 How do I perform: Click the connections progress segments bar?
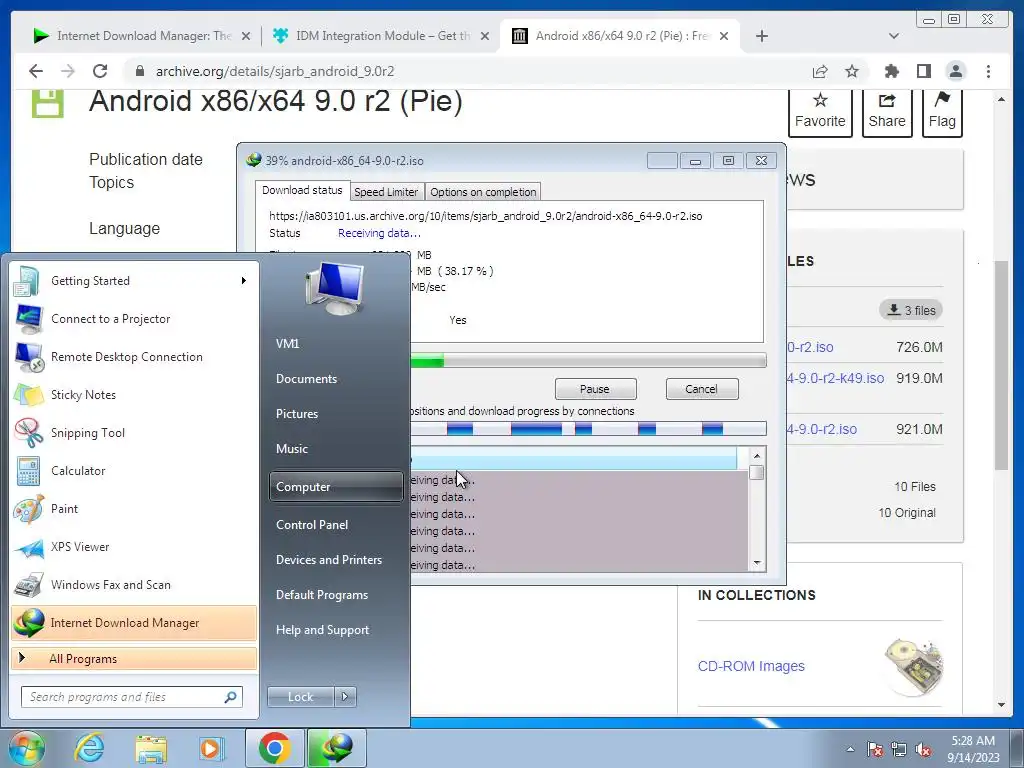[588, 428]
